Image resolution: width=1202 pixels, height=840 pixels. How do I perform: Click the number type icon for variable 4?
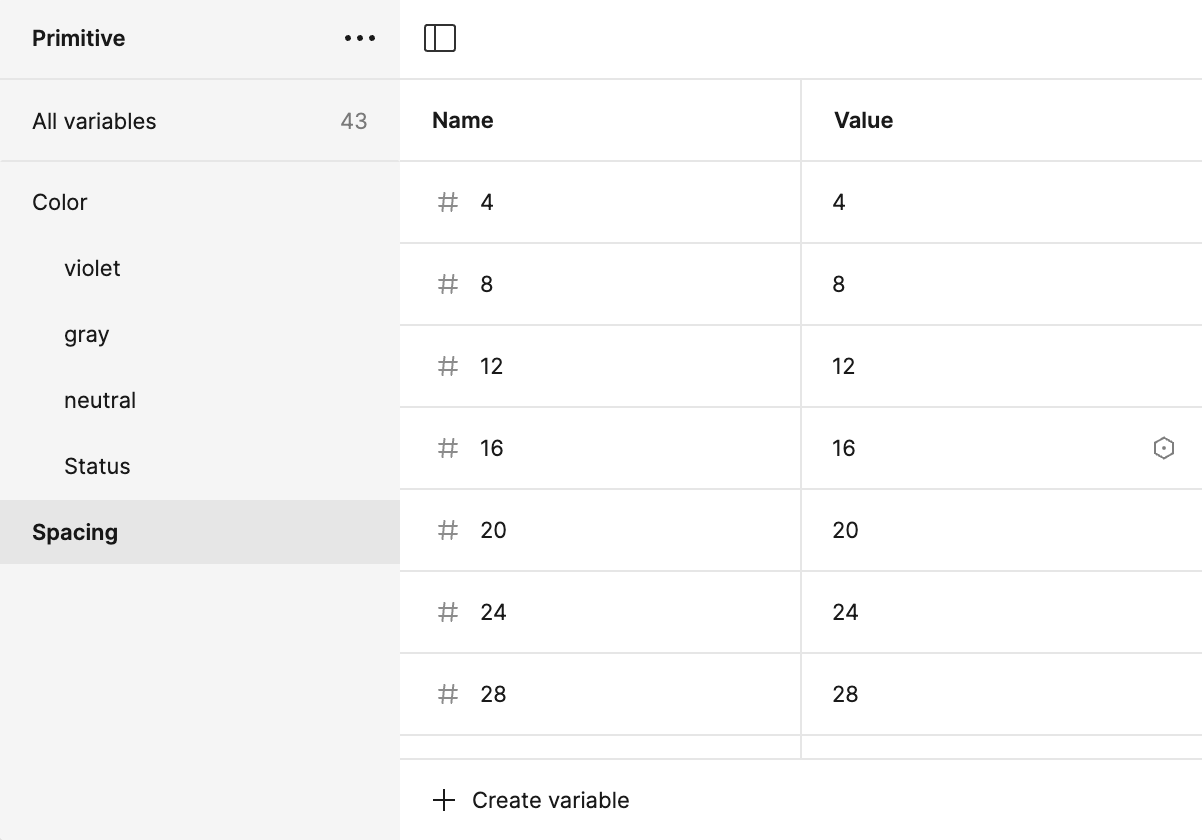tap(448, 202)
